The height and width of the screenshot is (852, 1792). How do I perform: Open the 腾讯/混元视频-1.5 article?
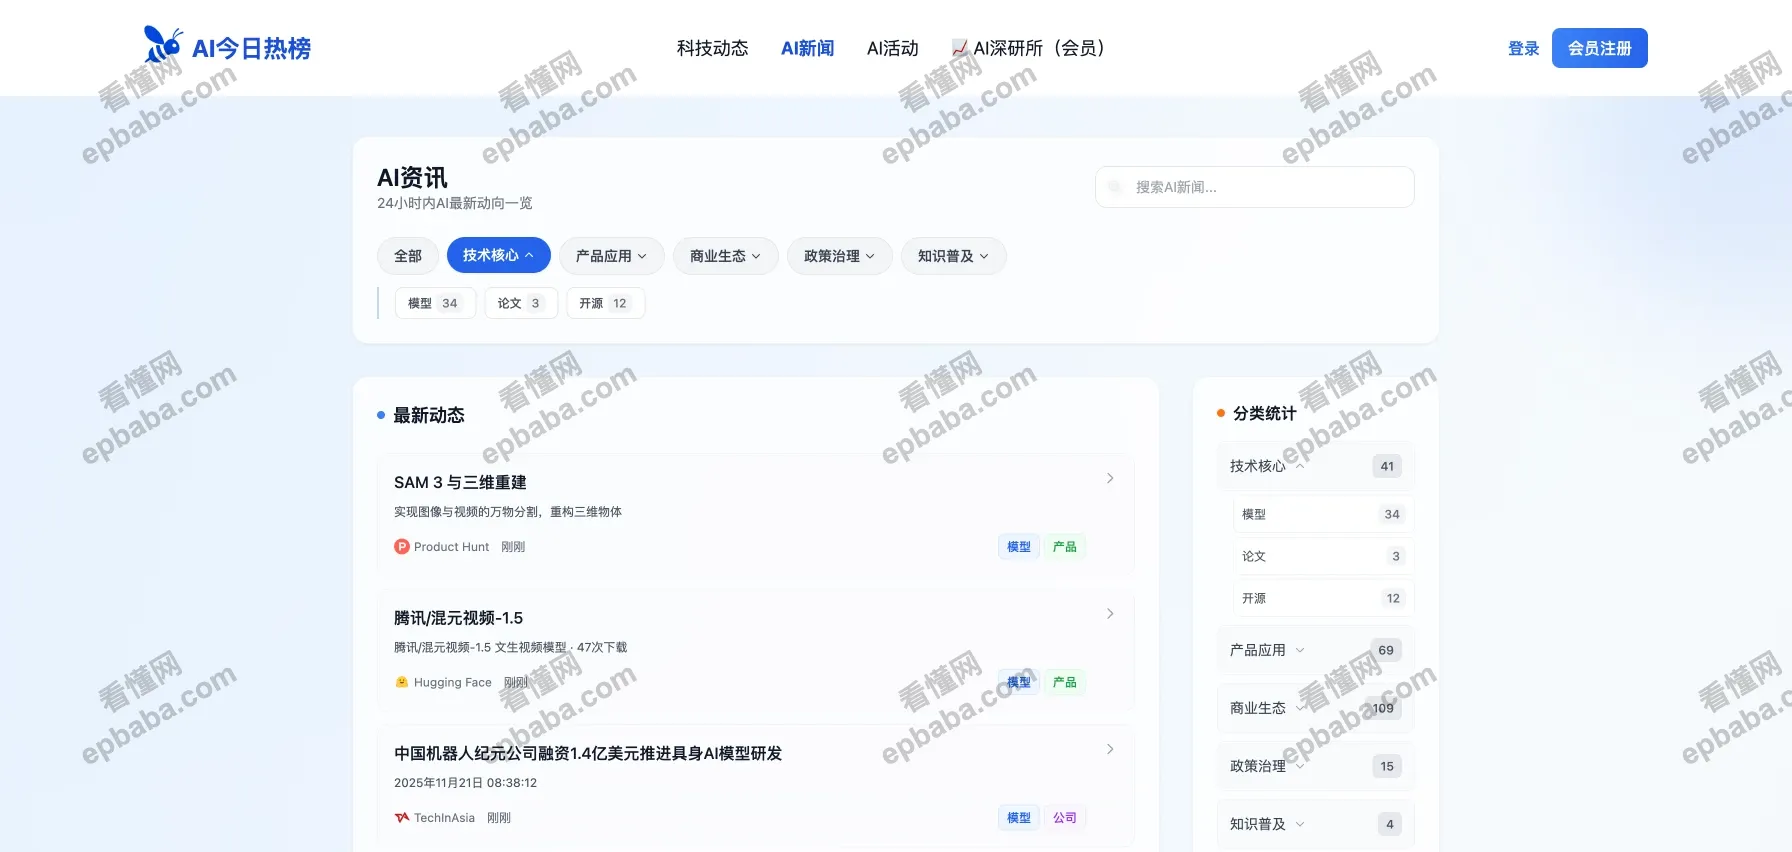[458, 618]
